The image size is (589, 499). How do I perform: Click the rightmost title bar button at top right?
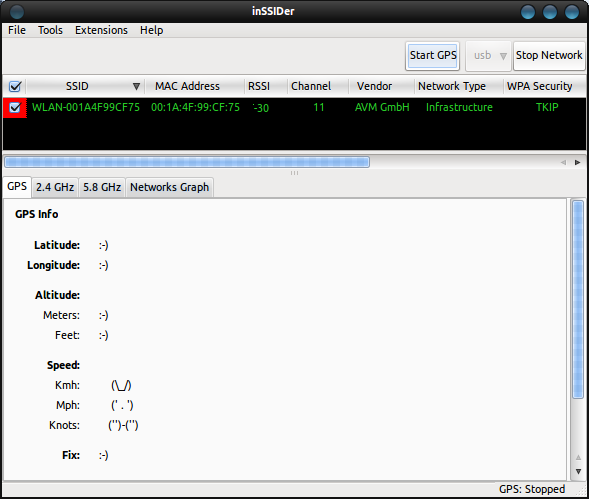572,12
